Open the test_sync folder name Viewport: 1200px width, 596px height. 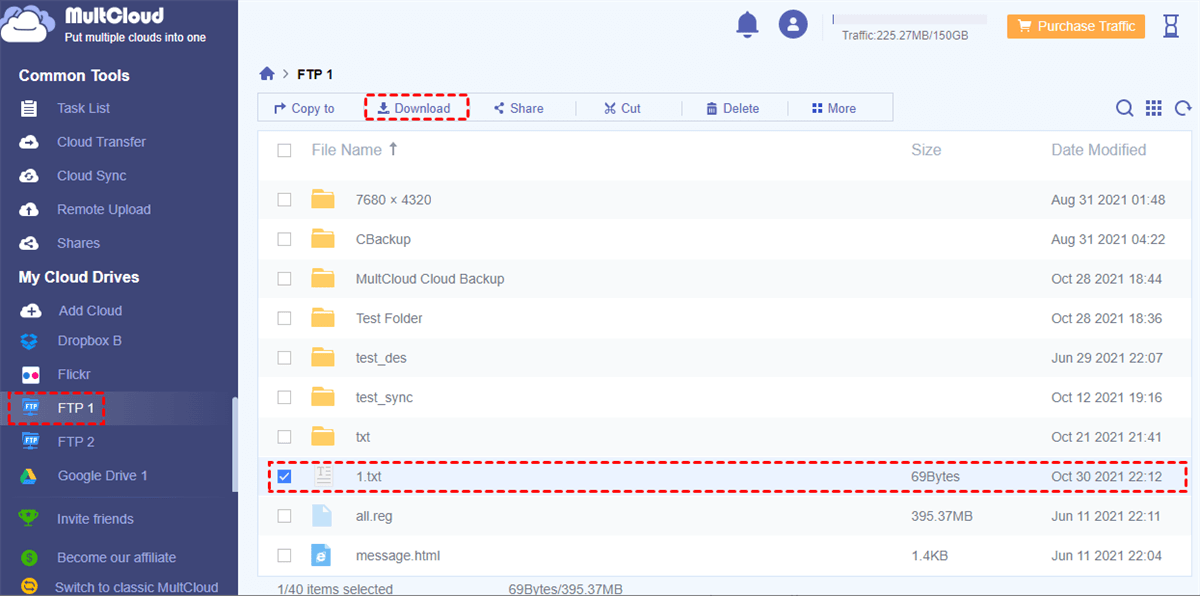coord(384,397)
